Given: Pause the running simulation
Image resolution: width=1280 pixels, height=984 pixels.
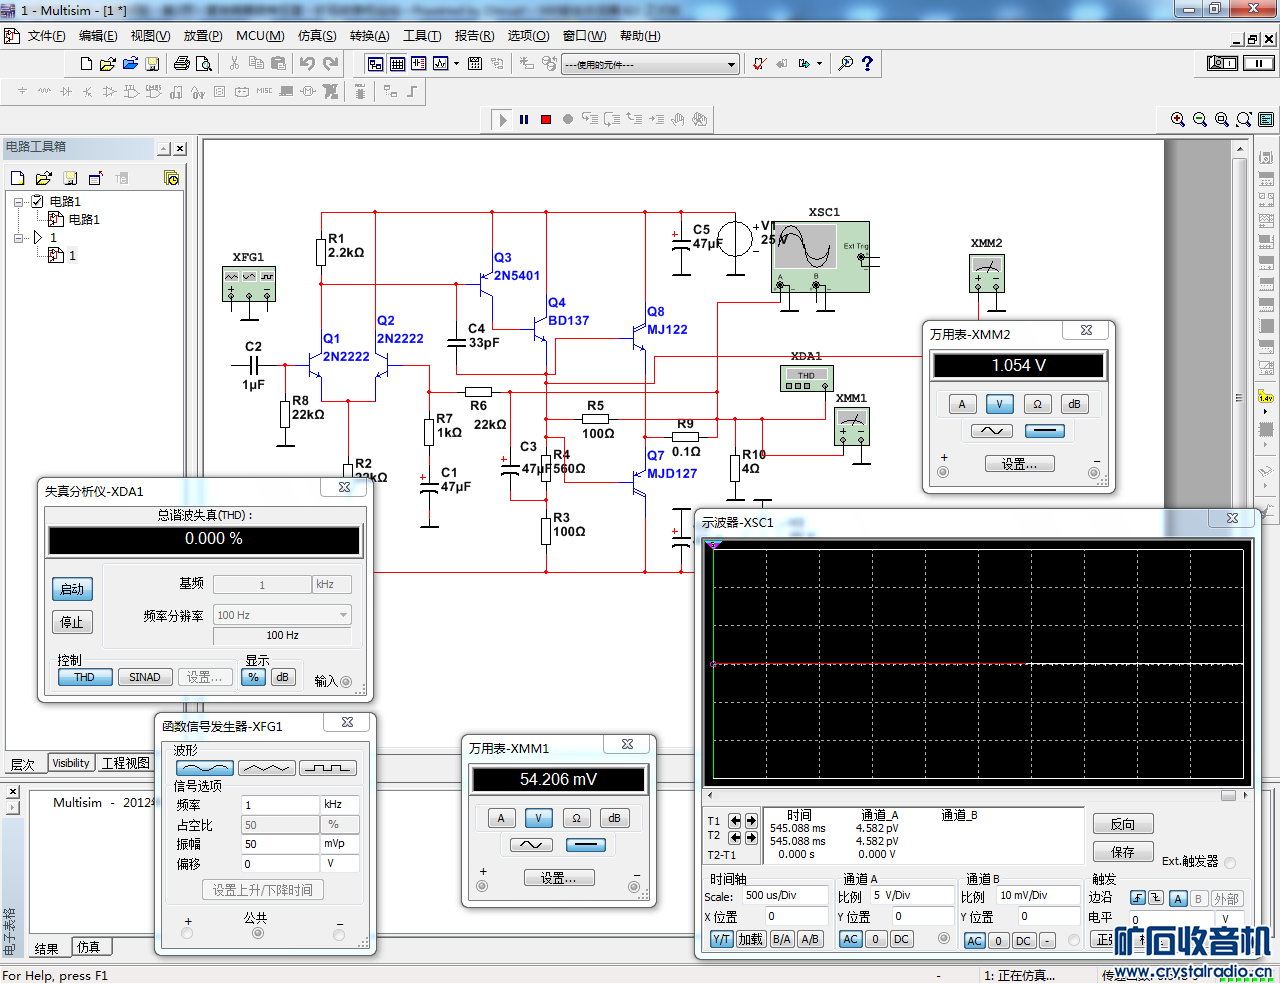Looking at the screenshot, I should [x=524, y=119].
